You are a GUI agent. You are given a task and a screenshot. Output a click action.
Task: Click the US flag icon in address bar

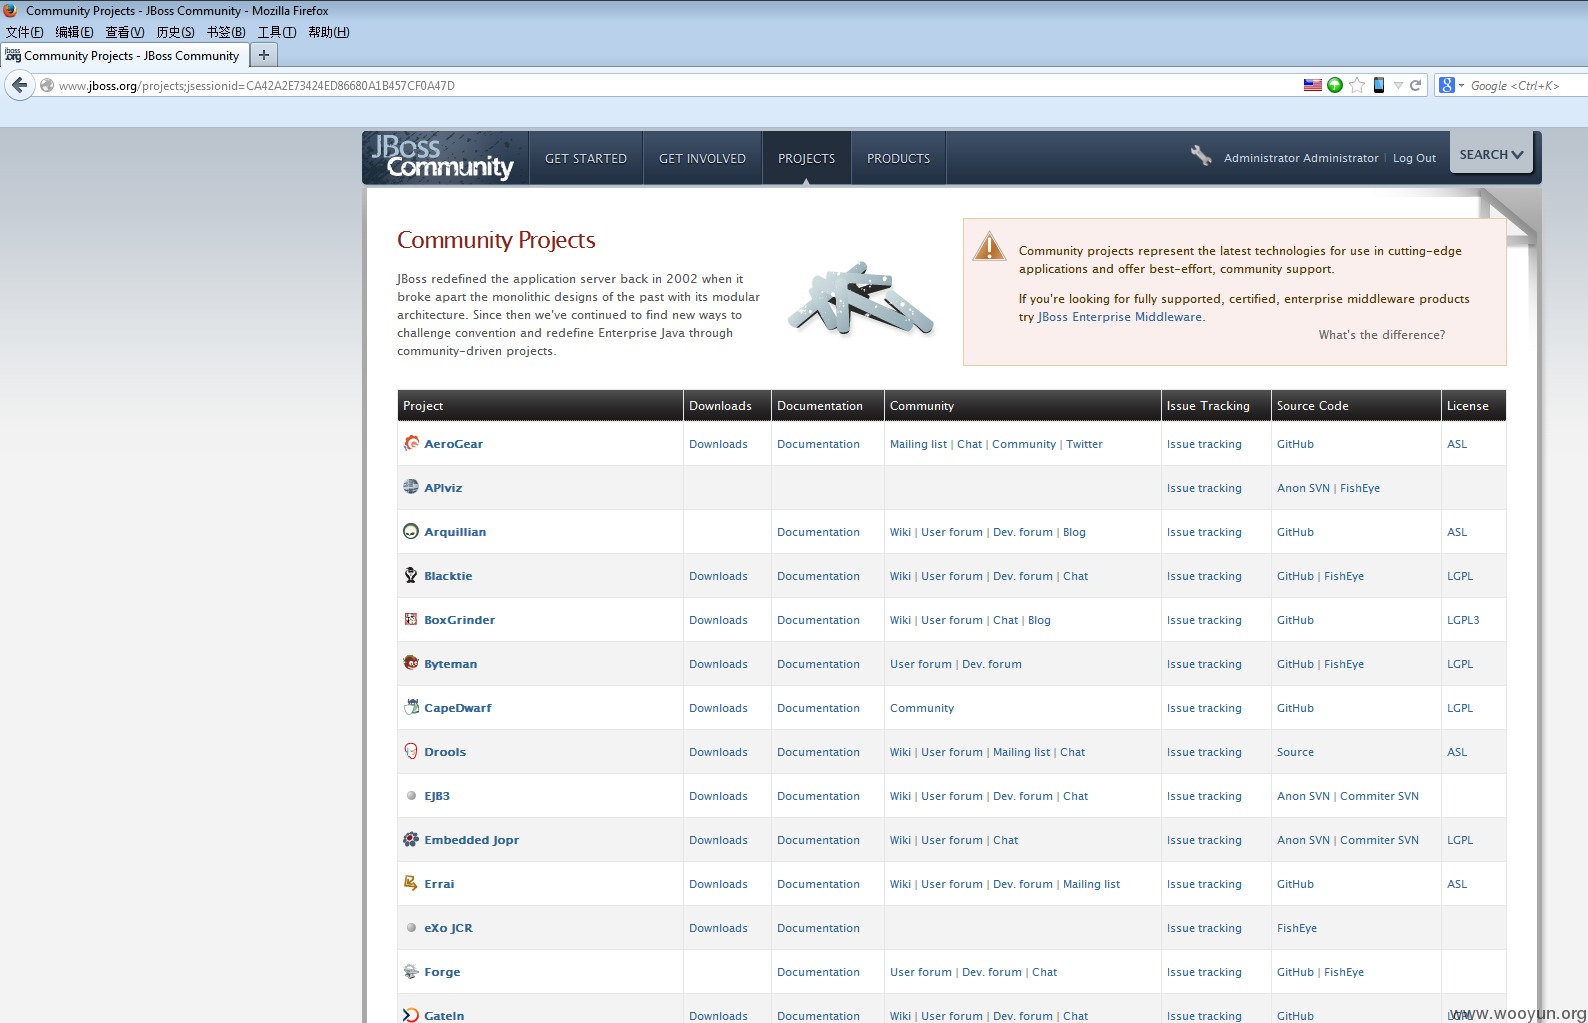pos(1313,85)
